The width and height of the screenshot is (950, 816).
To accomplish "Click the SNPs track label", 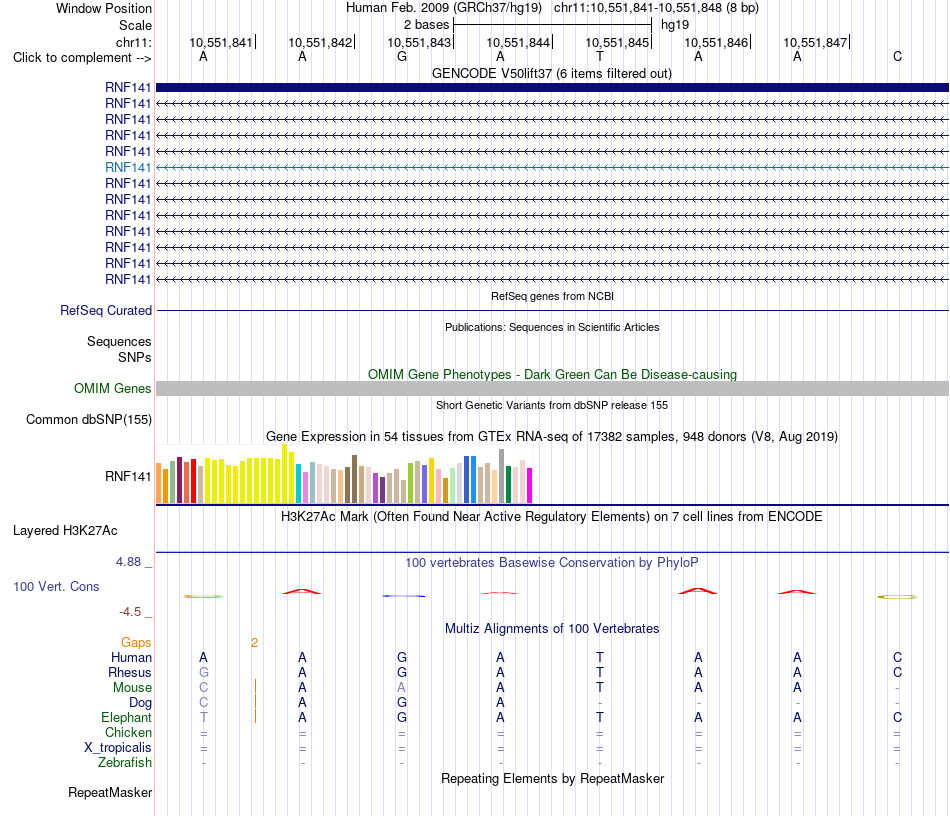I will 135,357.
